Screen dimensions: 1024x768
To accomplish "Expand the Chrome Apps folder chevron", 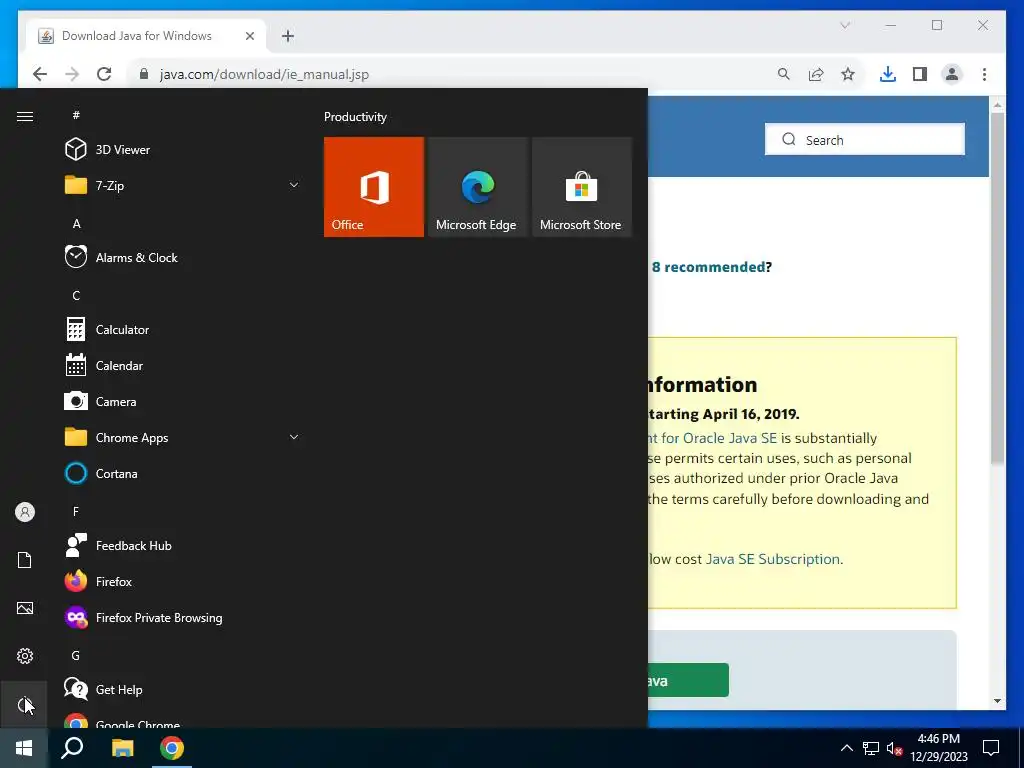I will 294,438.
